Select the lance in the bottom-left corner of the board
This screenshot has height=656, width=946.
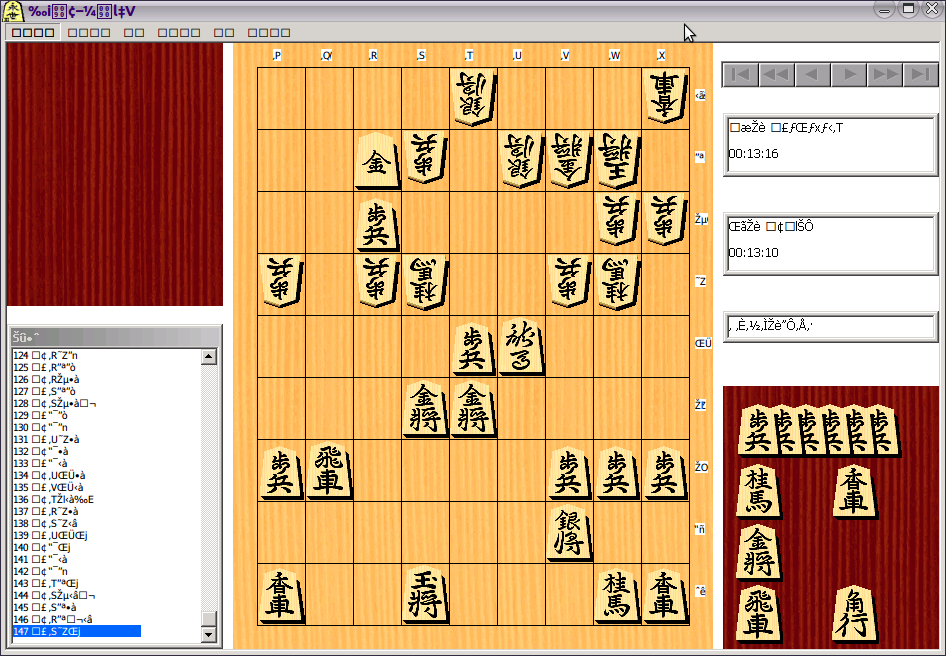click(281, 595)
